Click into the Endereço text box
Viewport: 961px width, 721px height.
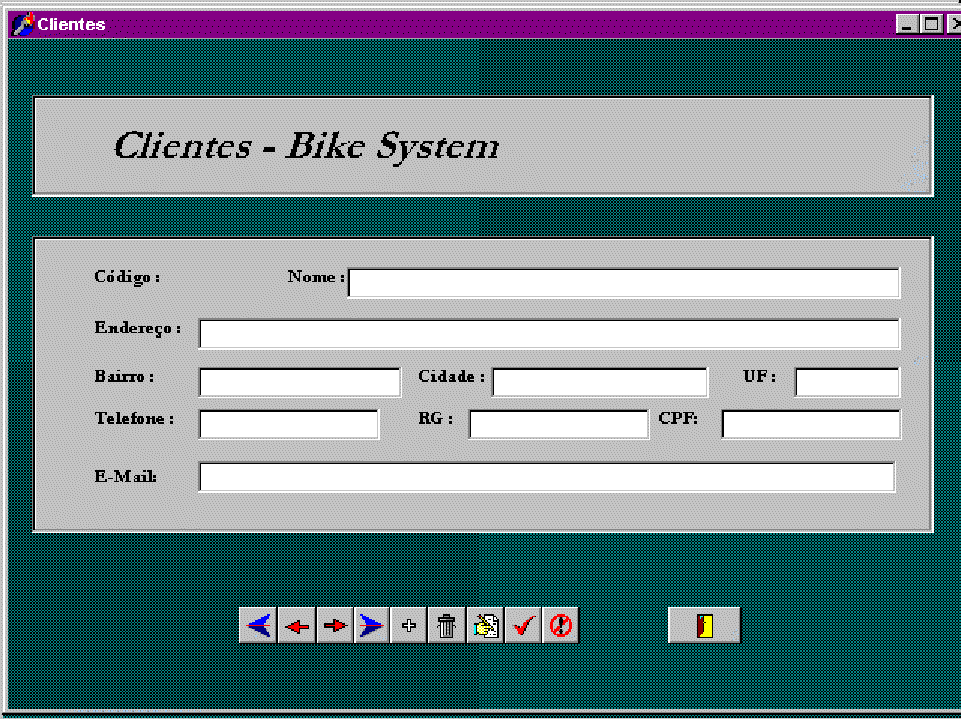549,334
